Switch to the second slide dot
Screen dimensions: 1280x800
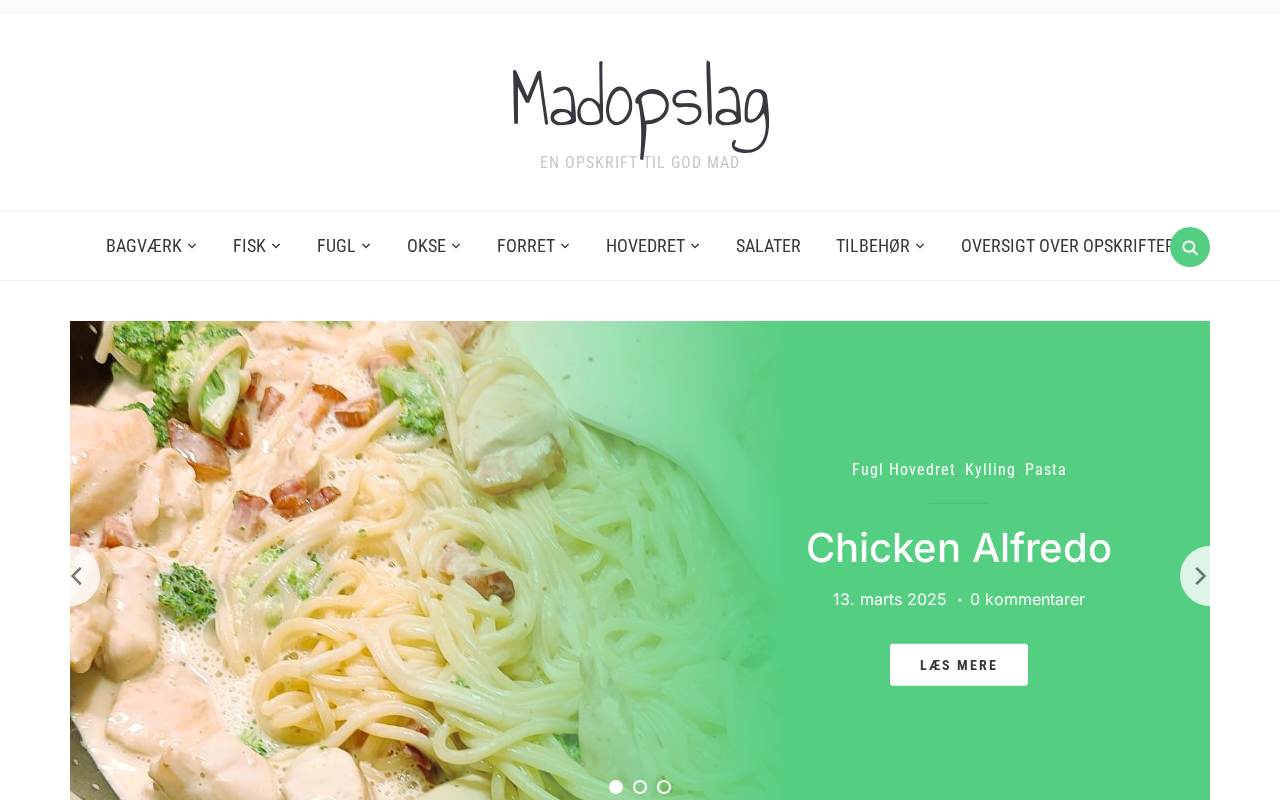coord(640,787)
